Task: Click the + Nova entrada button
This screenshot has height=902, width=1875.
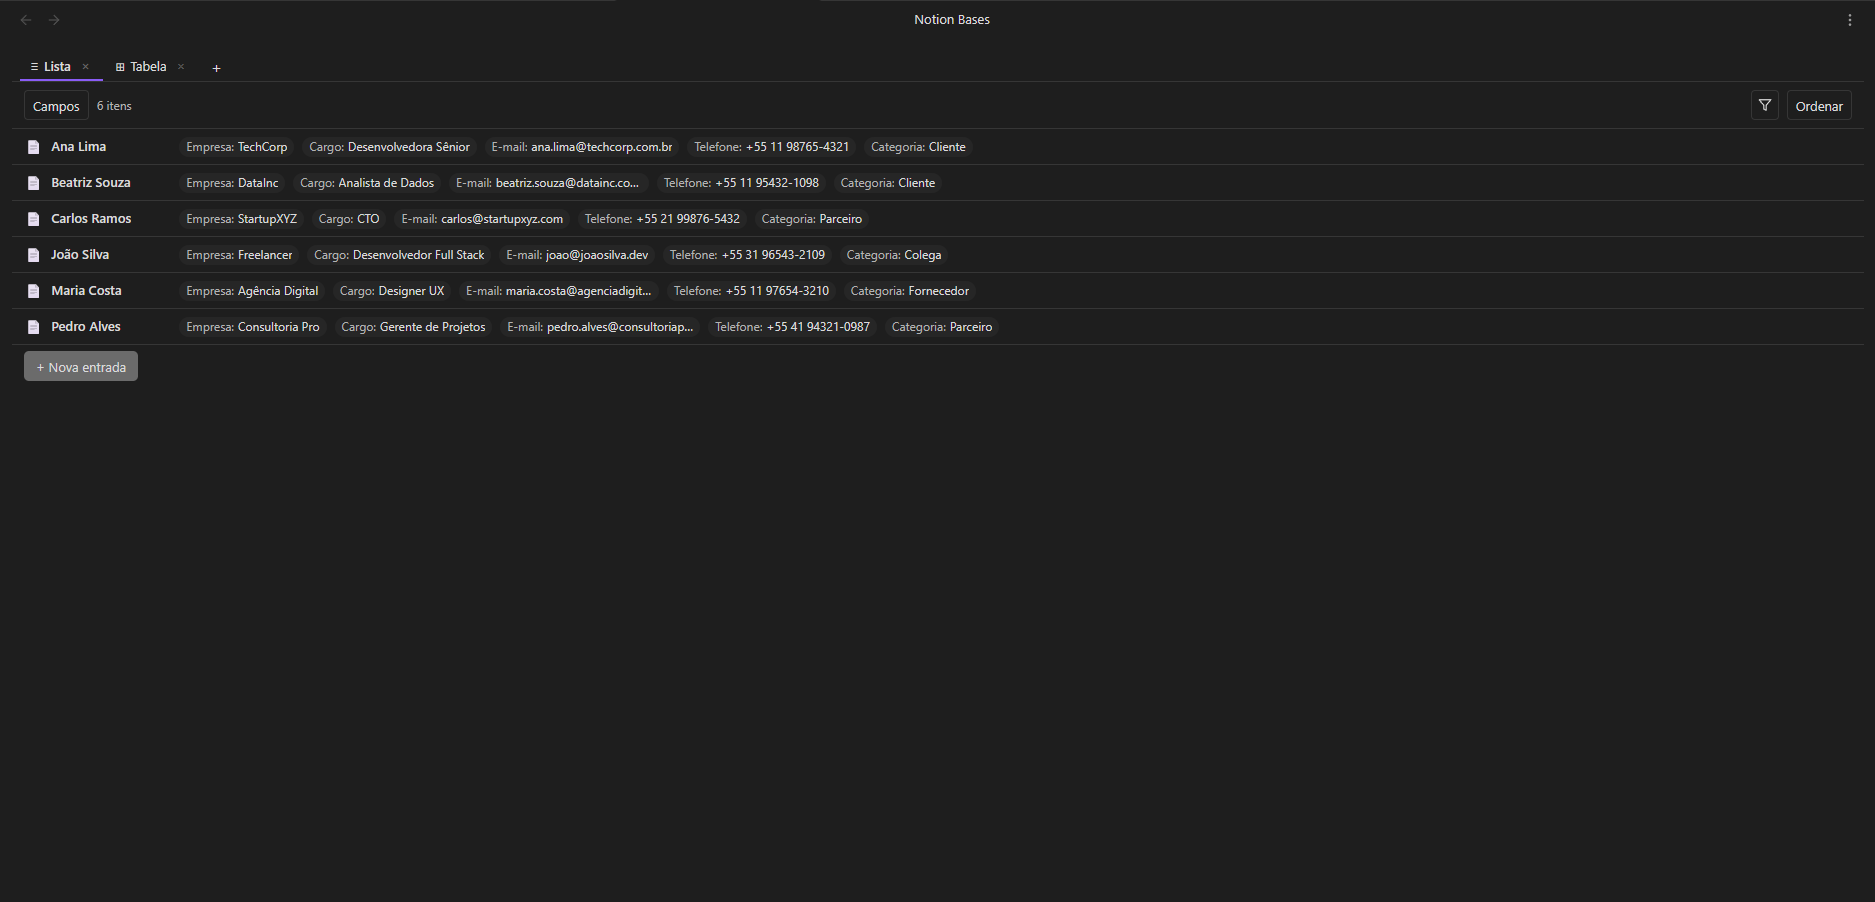Action: 80,366
